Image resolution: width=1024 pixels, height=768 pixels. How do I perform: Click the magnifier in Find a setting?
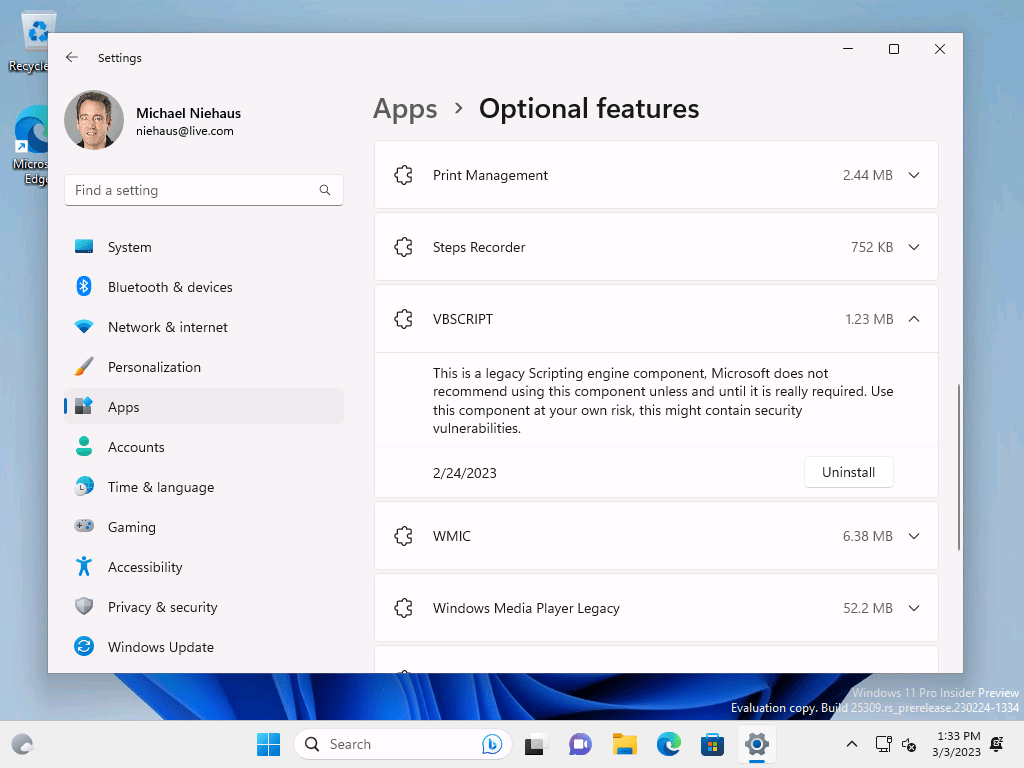pos(325,189)
